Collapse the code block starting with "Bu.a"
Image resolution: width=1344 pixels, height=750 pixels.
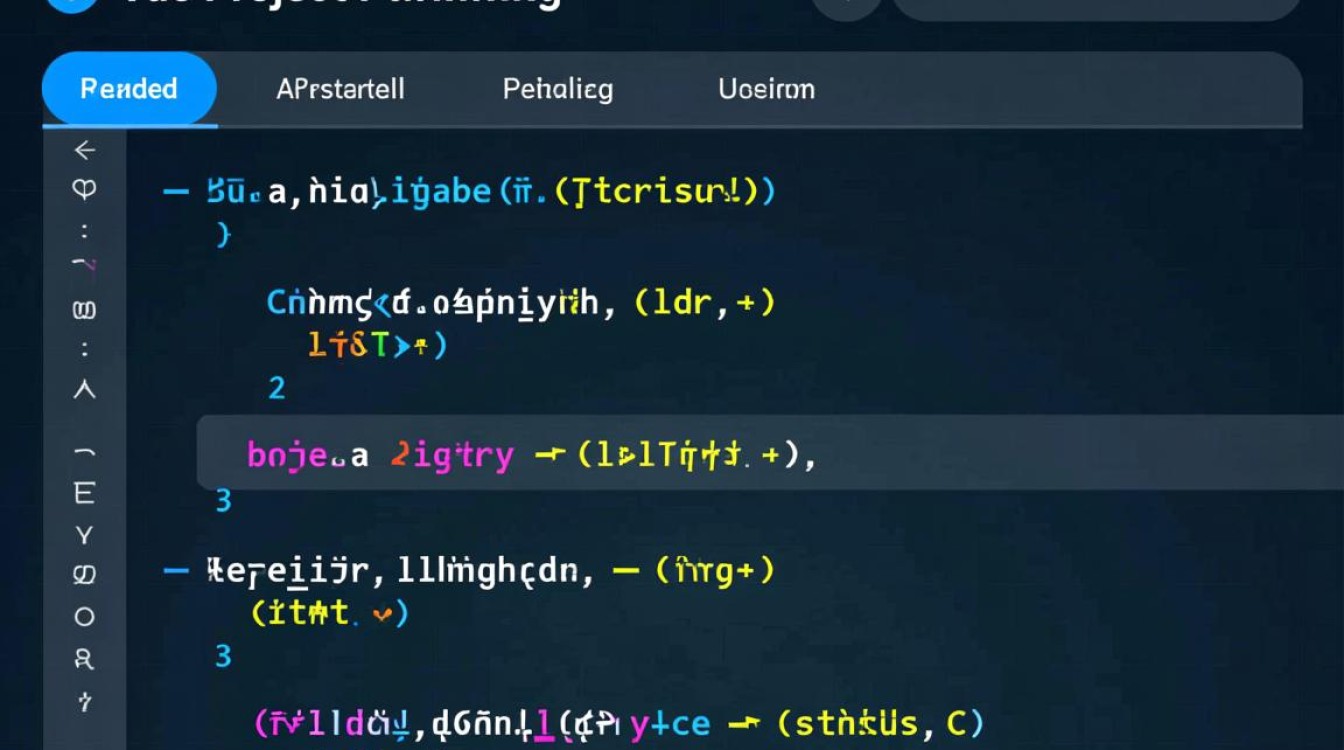pos(176,190)
